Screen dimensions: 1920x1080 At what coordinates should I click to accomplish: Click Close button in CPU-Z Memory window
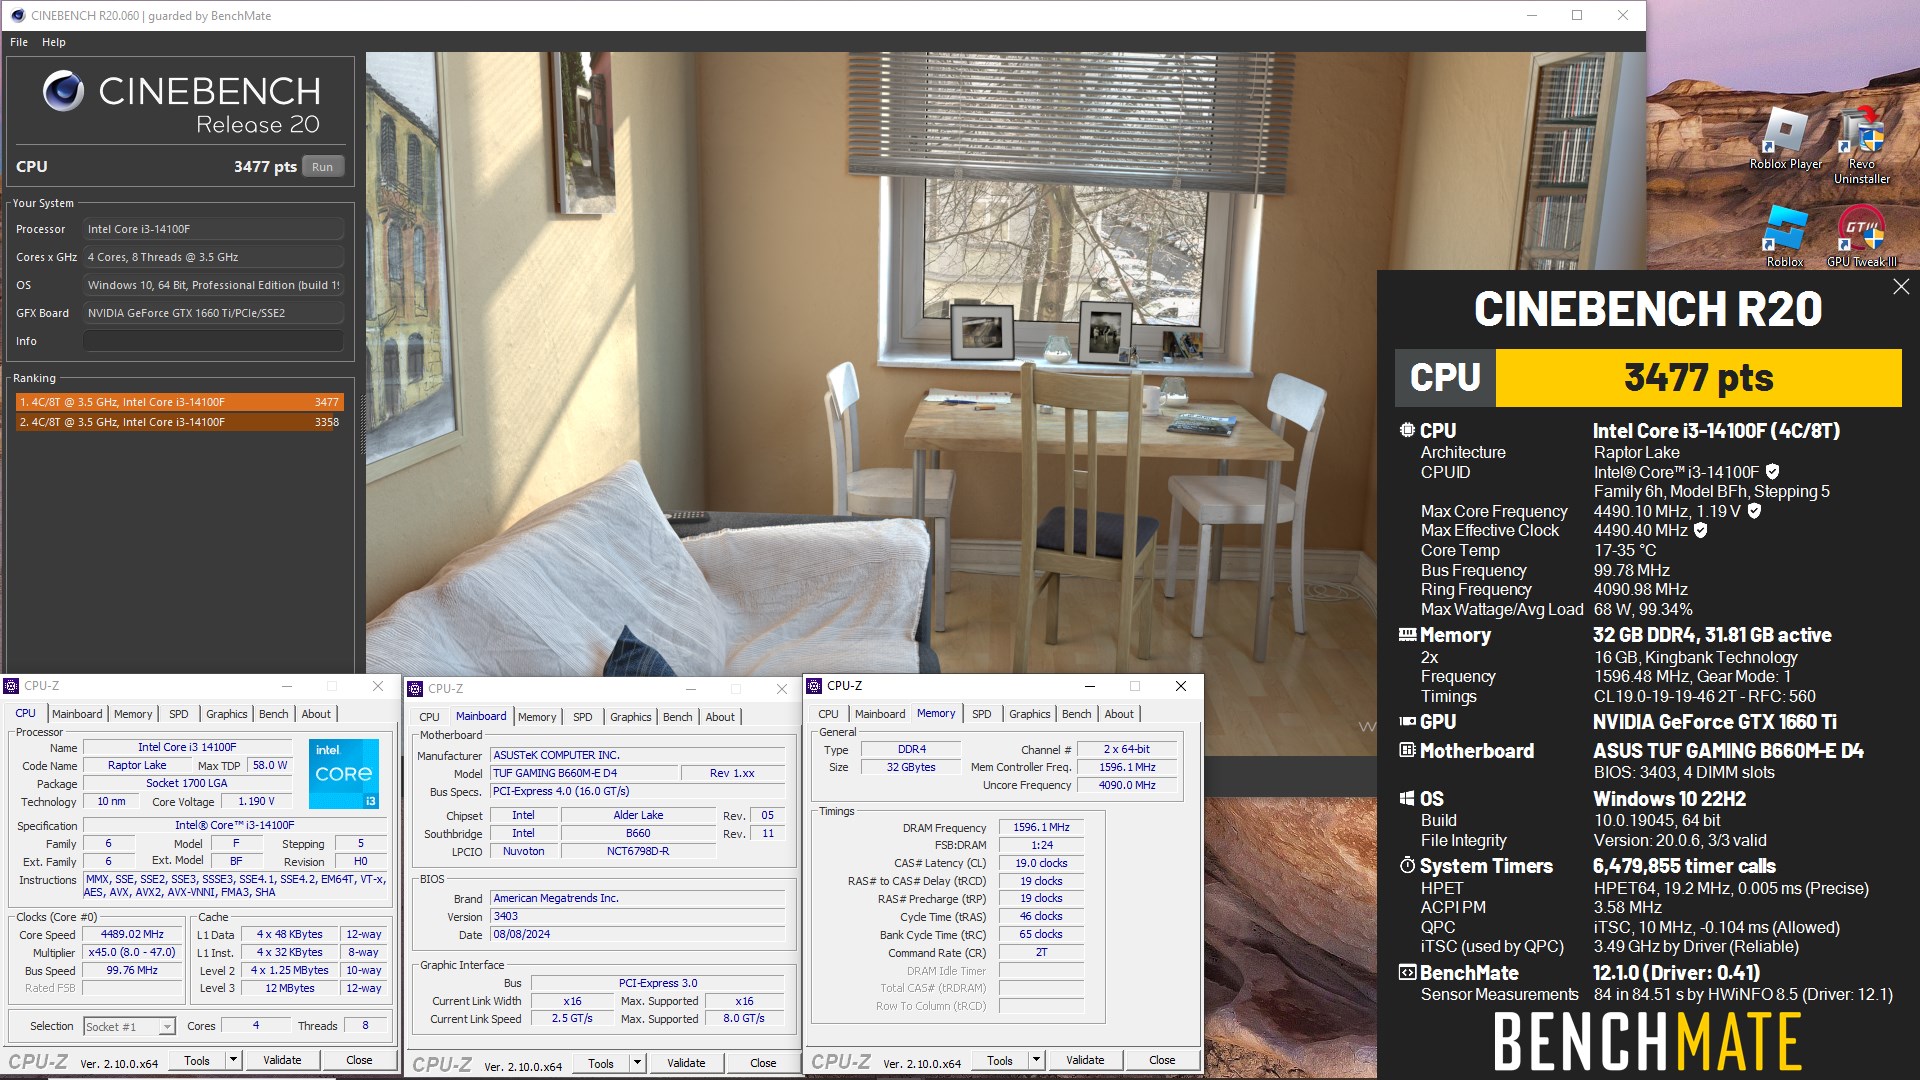click(1162, 1060)
